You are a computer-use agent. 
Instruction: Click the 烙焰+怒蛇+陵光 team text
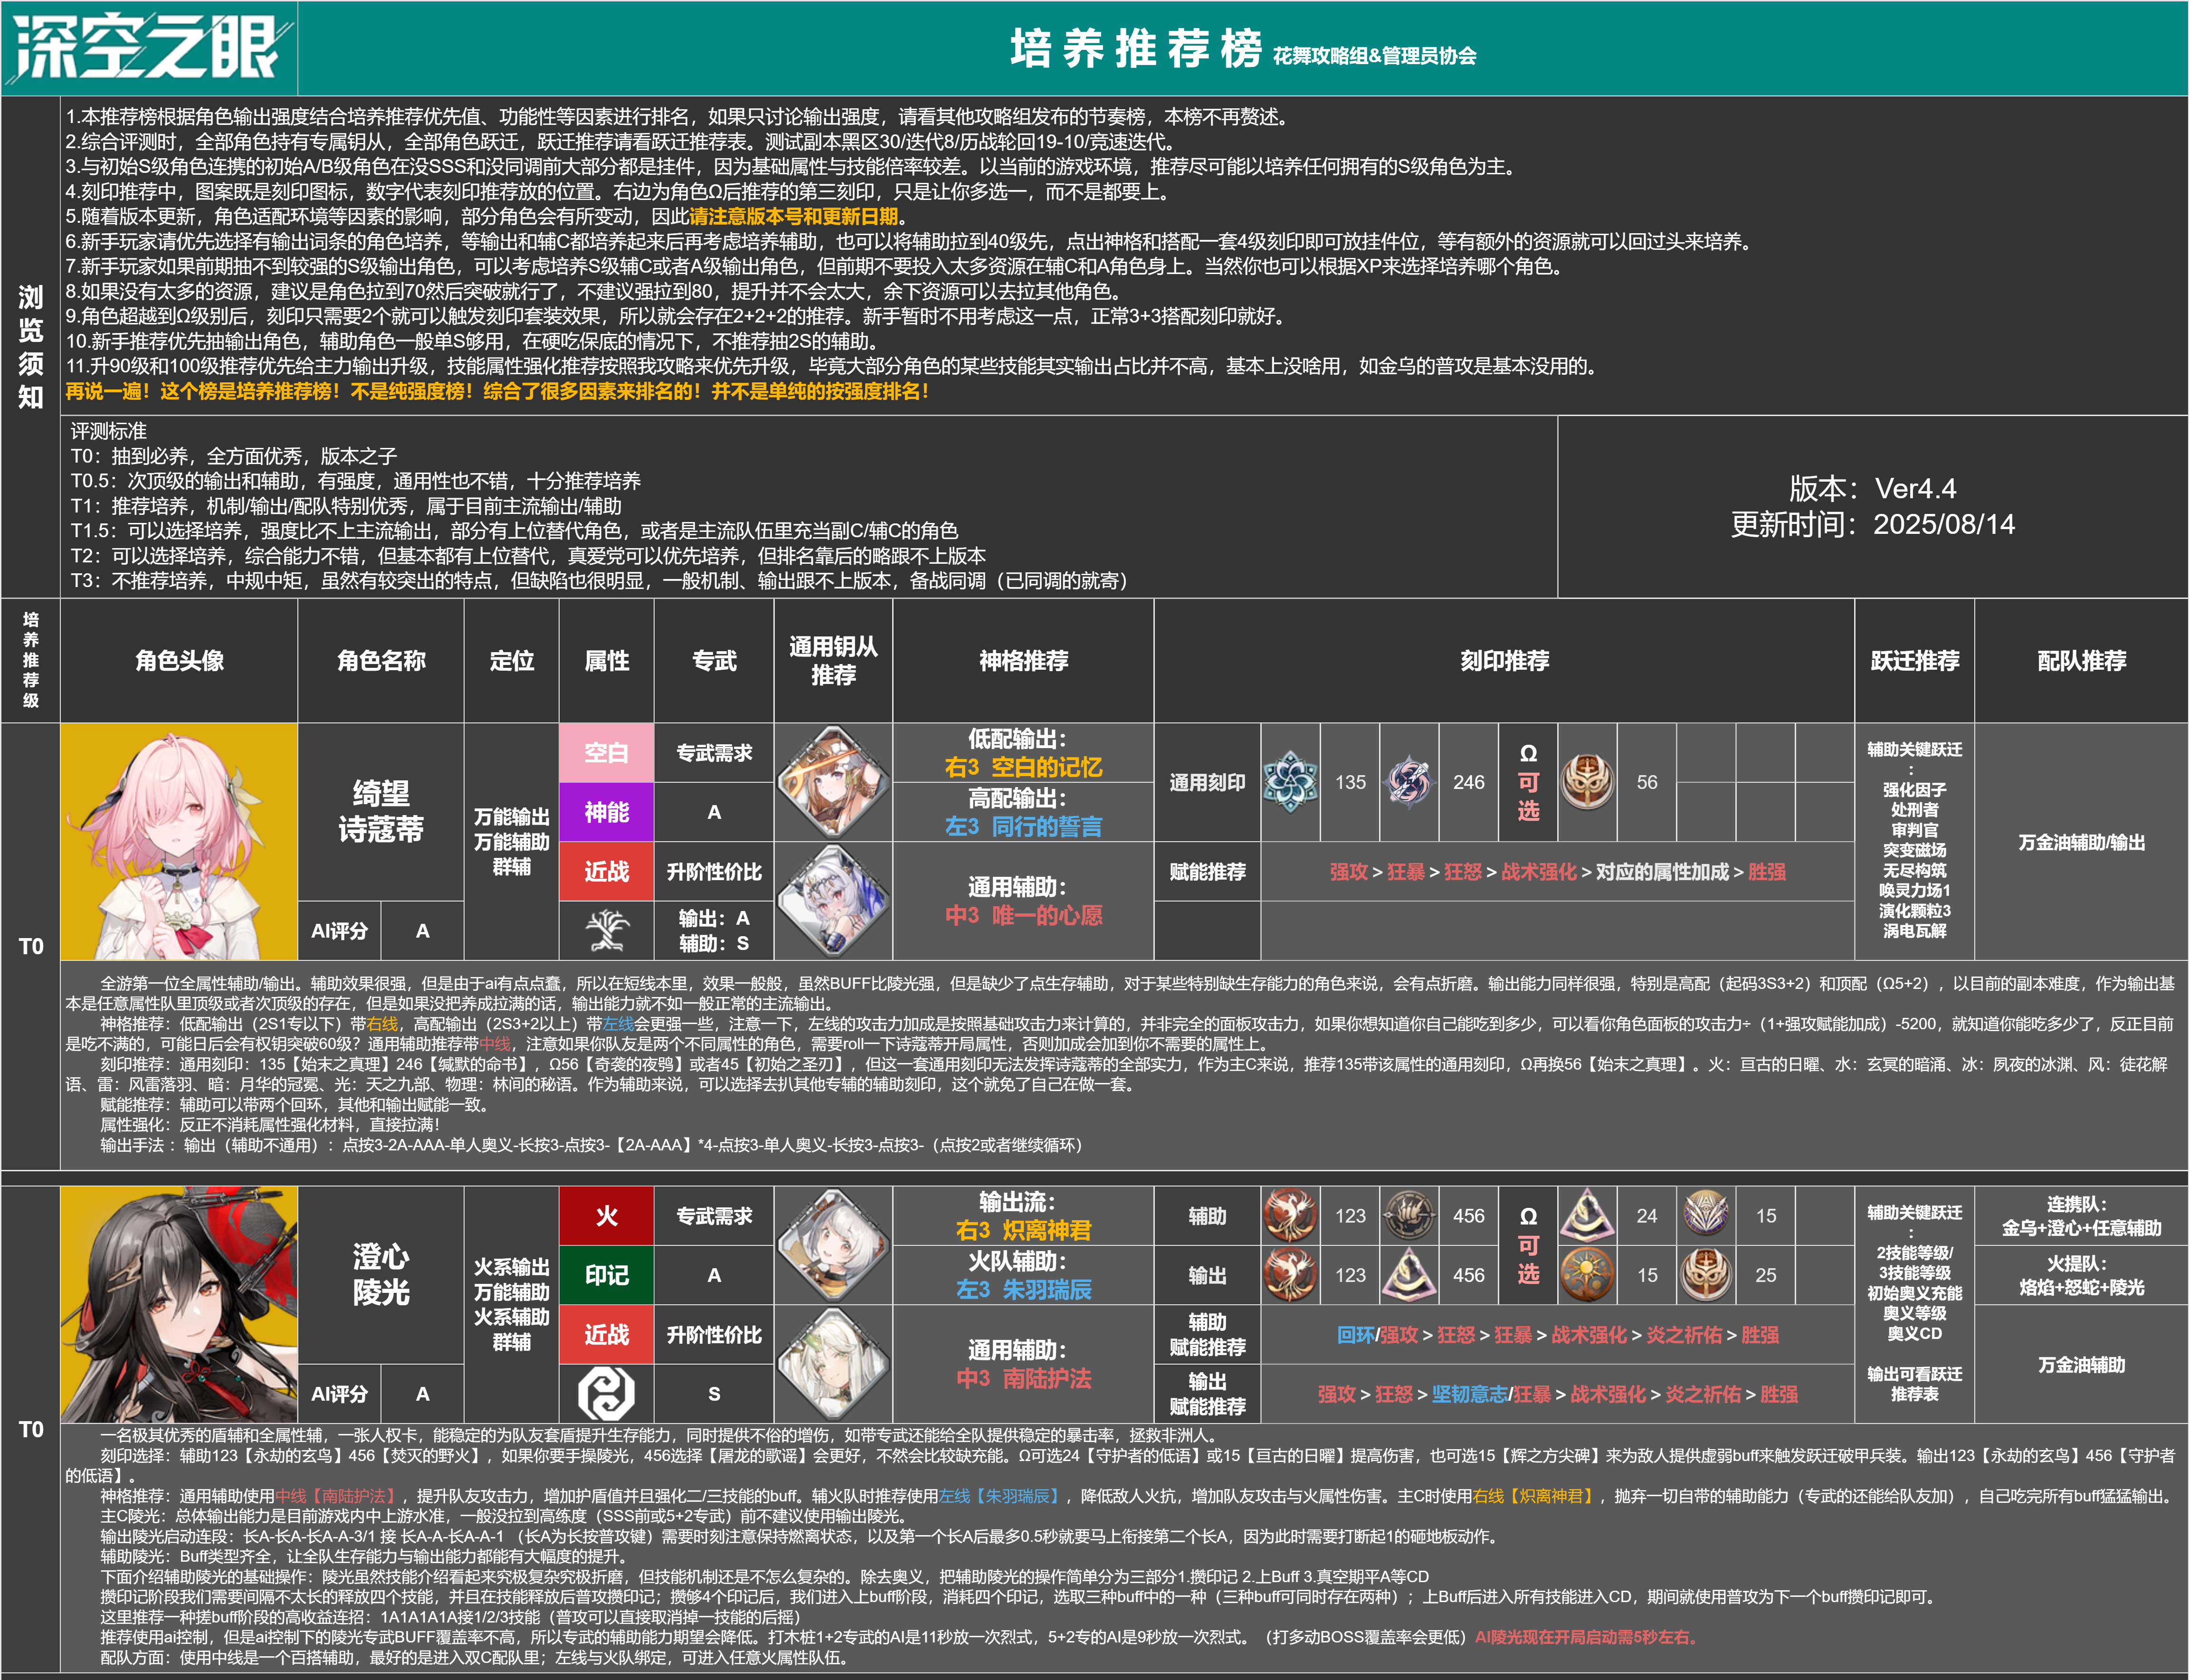2081,1287
